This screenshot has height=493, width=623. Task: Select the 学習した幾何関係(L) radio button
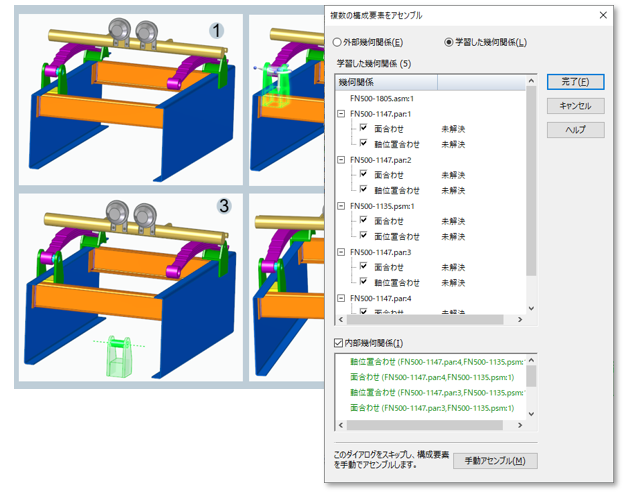[449, 42]
